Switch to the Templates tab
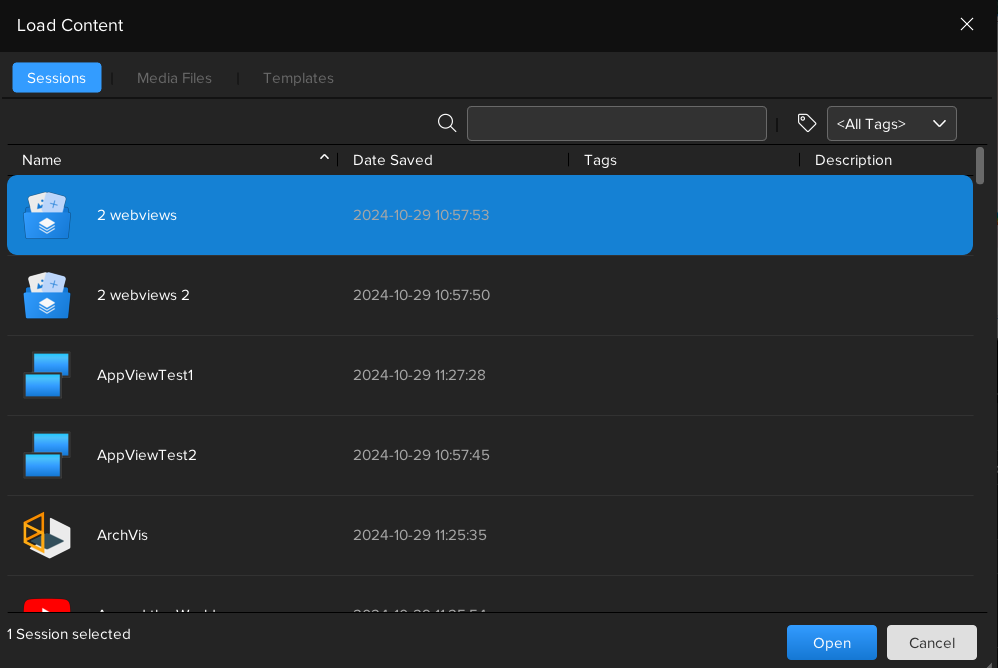Image resolution: width=998 pixels, height=668 pixels. point(298,78)
